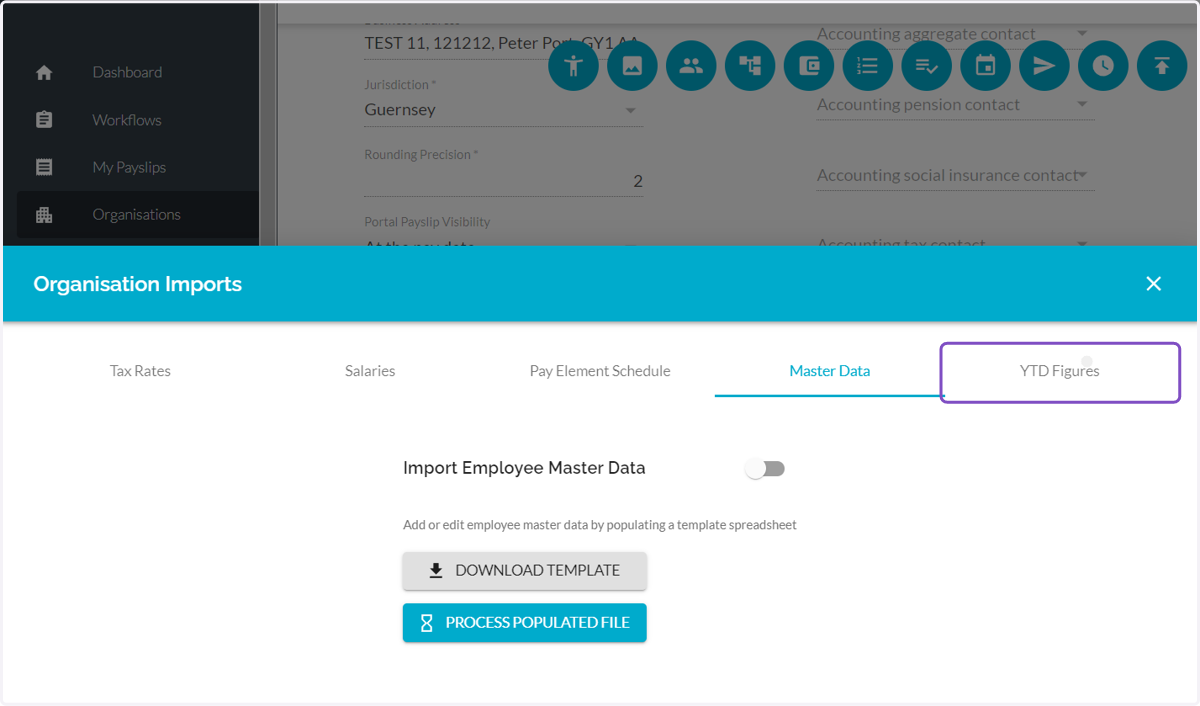This screenshot has width=1200, height=706.
Task: Click the send paper-plane icon button
Action: pyautogui.click(x=1044, y=65)
